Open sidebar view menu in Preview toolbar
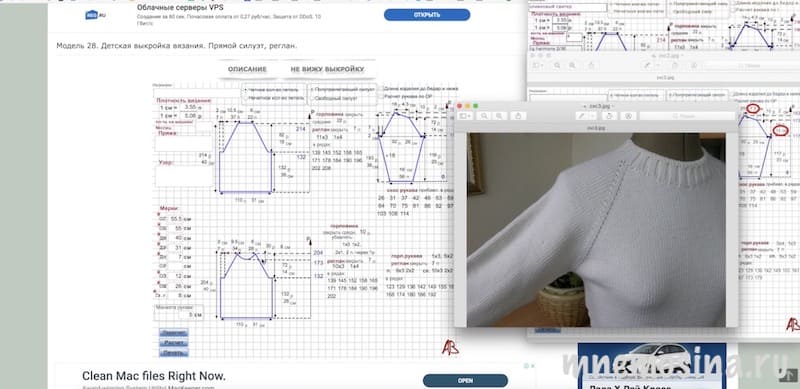Screen dimensions: 800x389 (465, 116)
